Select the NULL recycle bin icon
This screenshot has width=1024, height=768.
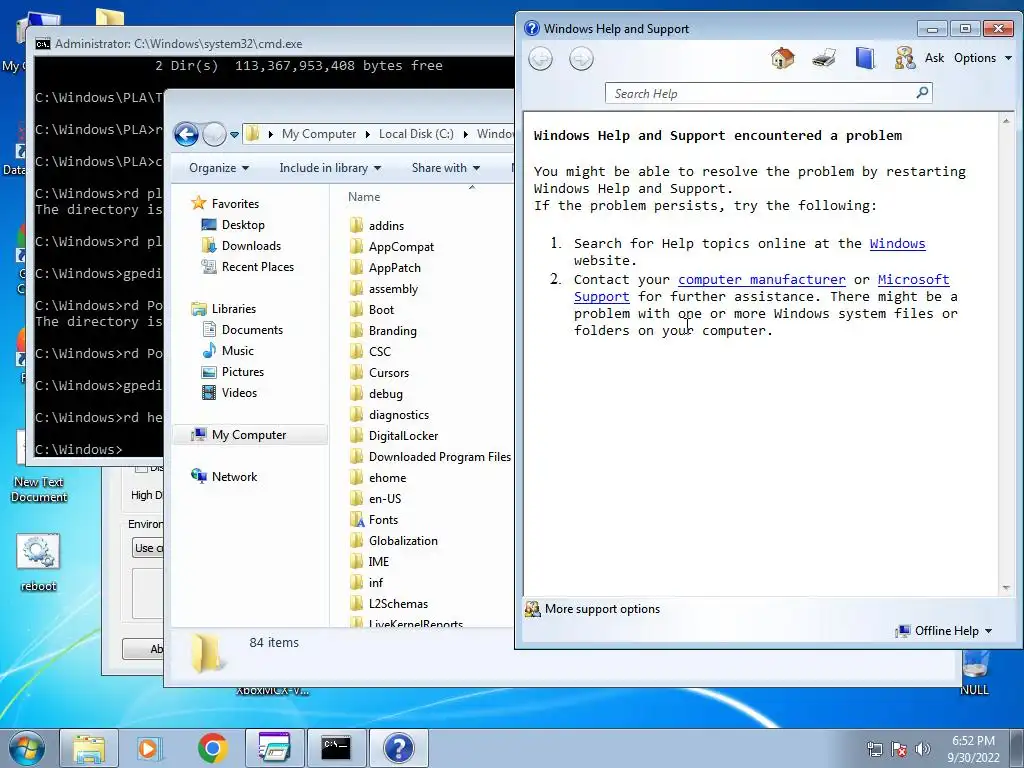(x=974, y=673)
